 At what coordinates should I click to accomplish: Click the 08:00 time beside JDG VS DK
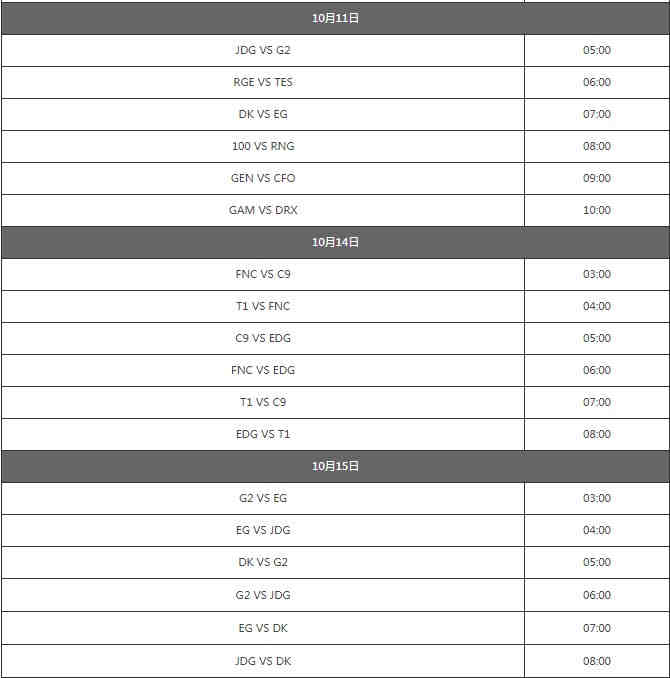pos(596,661)
